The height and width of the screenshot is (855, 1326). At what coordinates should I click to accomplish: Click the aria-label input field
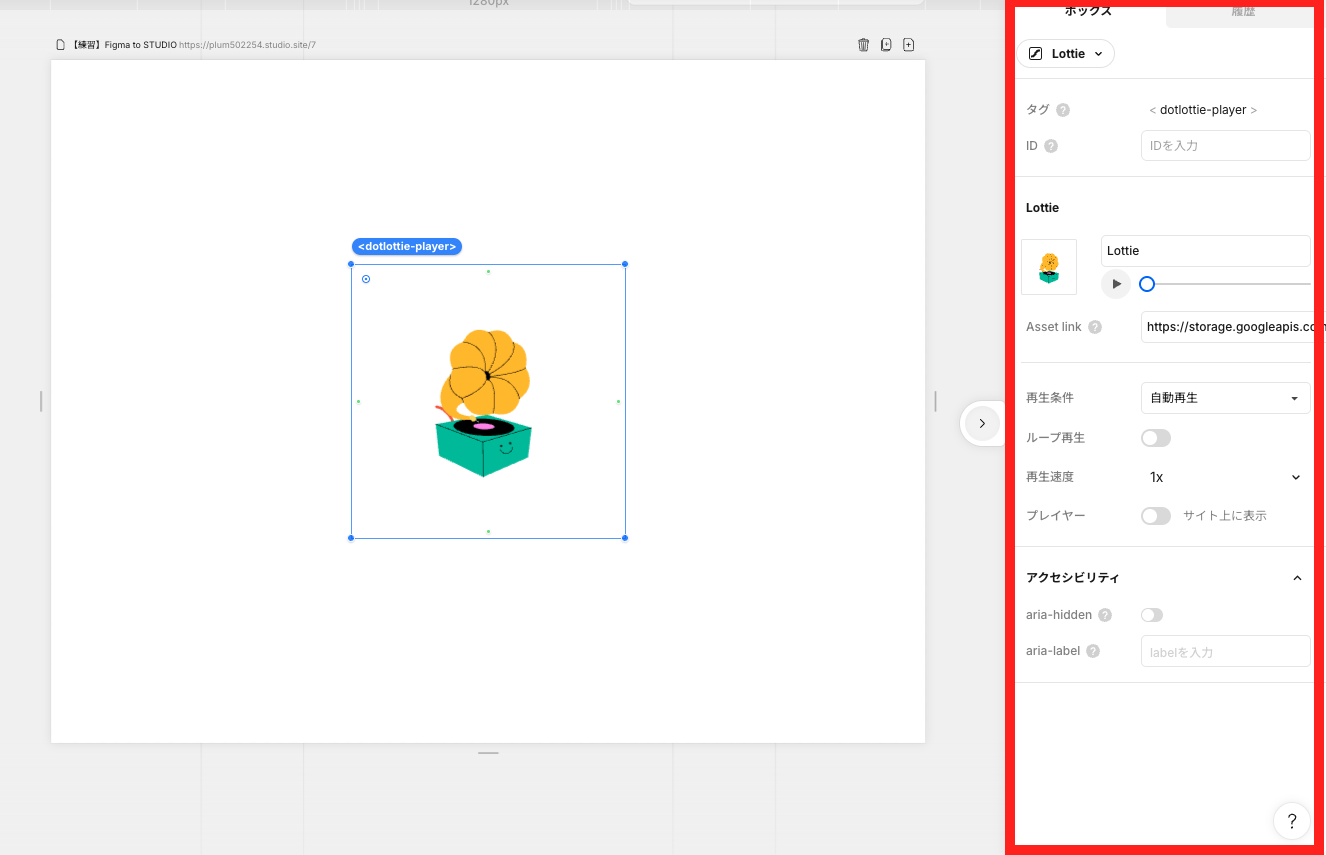1225,651
